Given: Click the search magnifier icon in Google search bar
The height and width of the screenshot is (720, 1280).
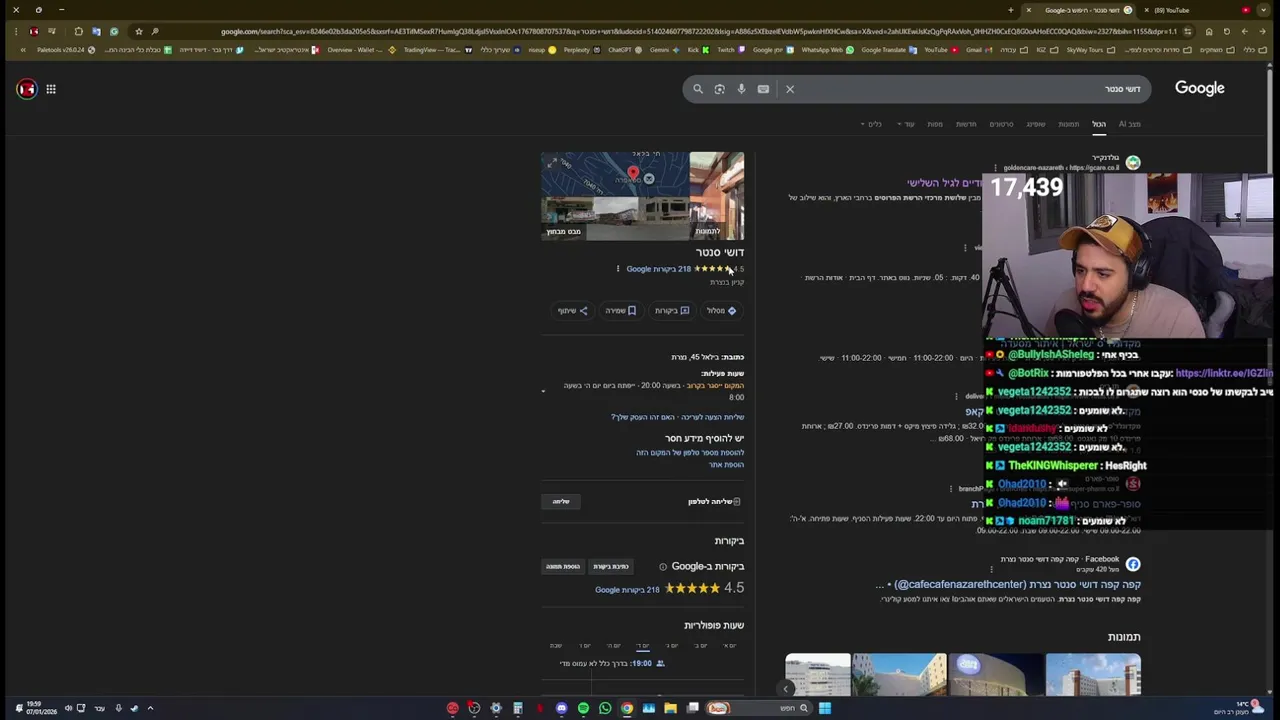Looking at the screenshot, I should pyautogui.click(x=698, y=89).
